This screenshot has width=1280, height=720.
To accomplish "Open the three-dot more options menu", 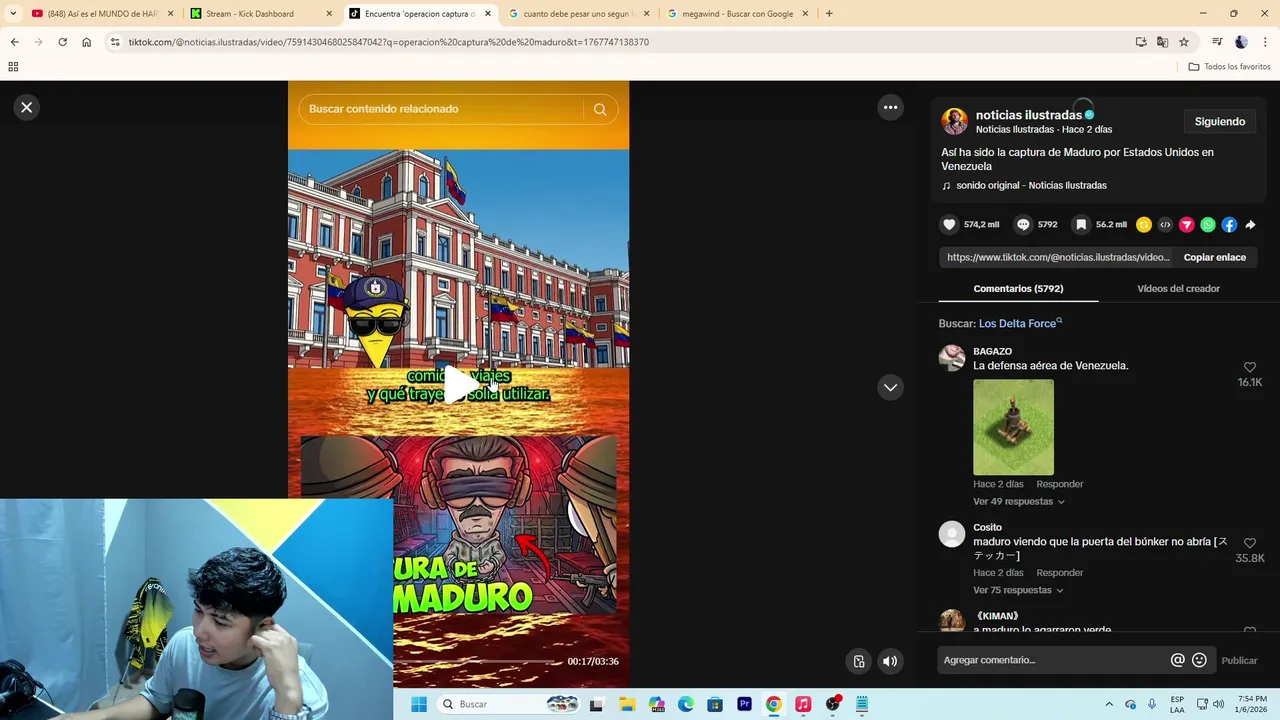I will click(x=890, y=107).
